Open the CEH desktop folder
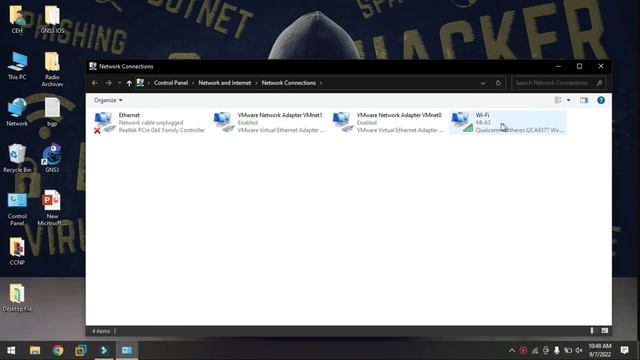 tap(17, 20)
